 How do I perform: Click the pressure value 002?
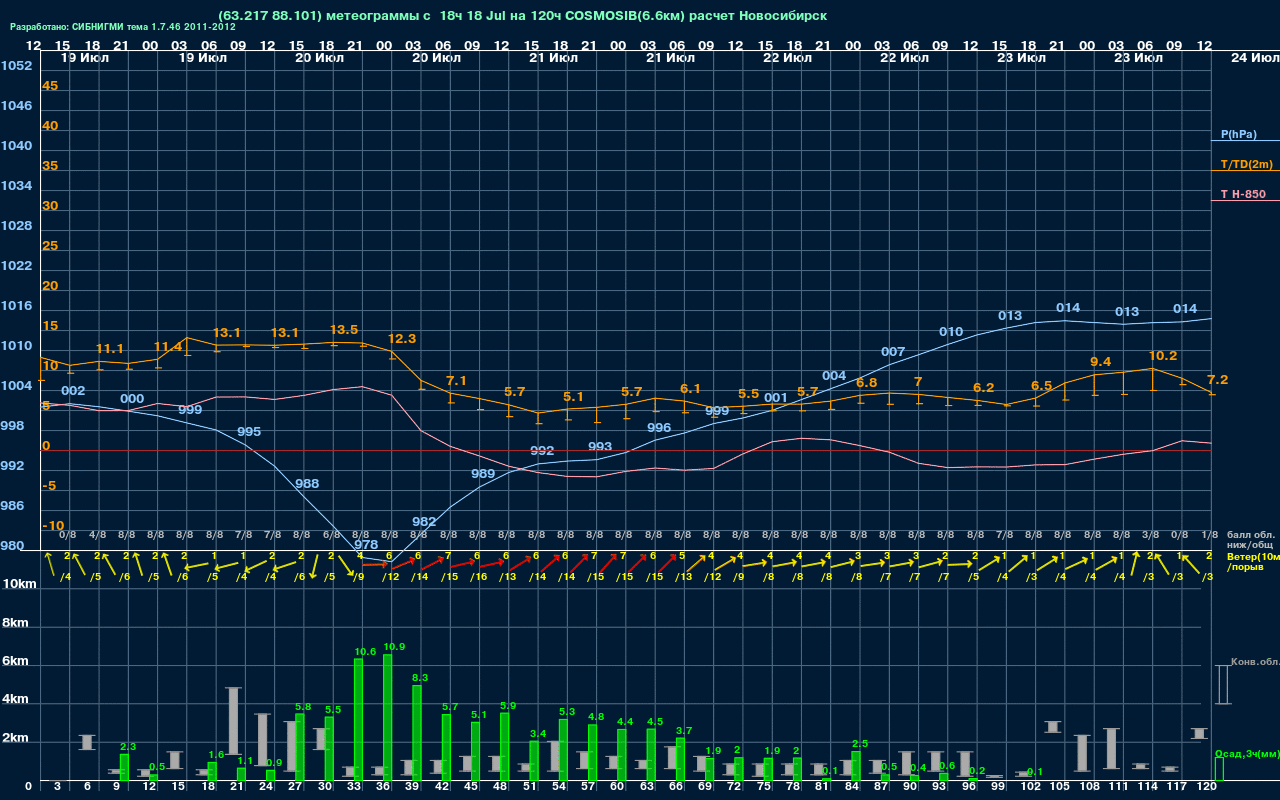(x=73, y=391)
